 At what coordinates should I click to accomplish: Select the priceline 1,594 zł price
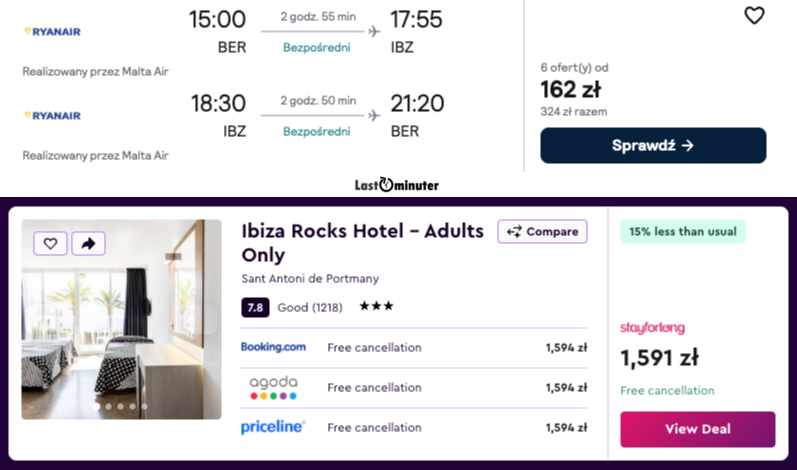pyautogui.click(x=566, y=428)
